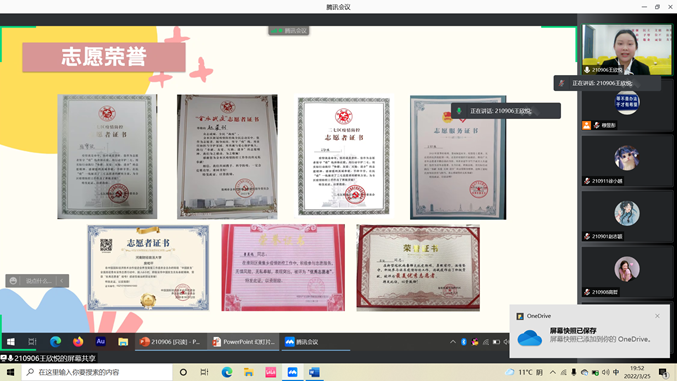Select speaker 210906 video thumbnail
Screen dimensions: 677x381
pyautogui.click(x=627, y=49)
